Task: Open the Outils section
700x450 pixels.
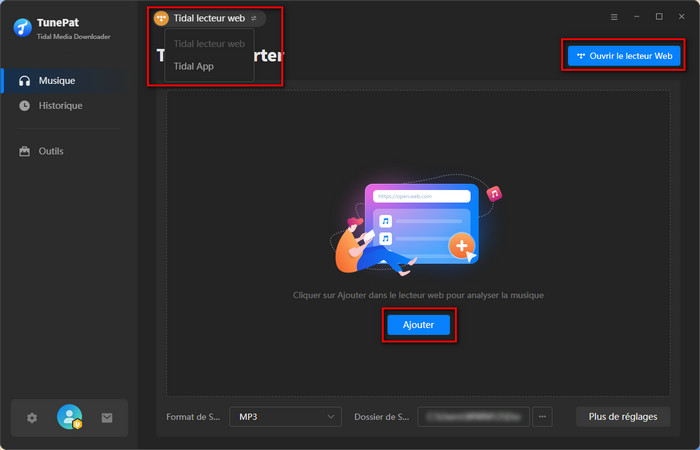Action: tap(50, 151)
